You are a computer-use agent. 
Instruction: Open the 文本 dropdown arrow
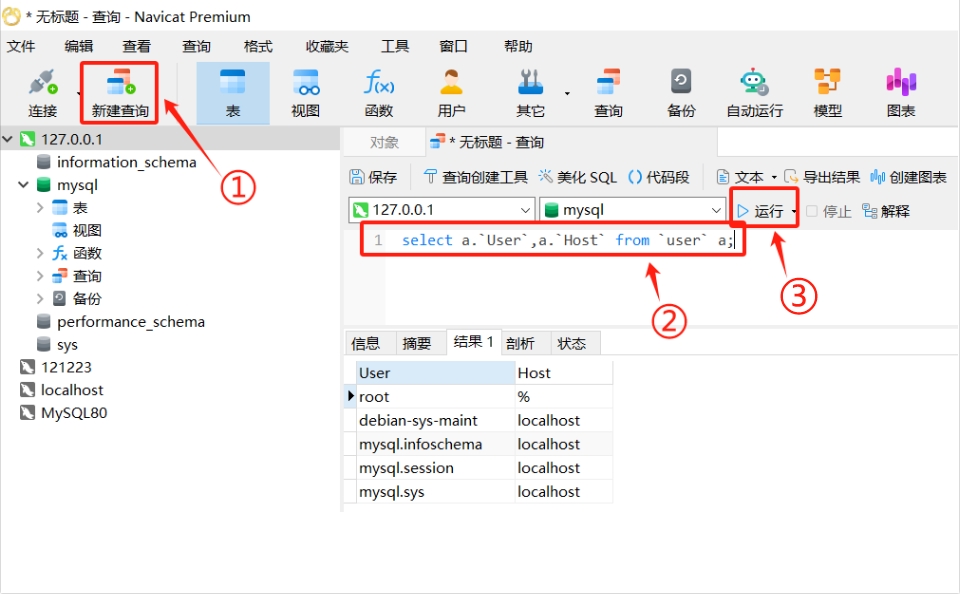point(774,178)
